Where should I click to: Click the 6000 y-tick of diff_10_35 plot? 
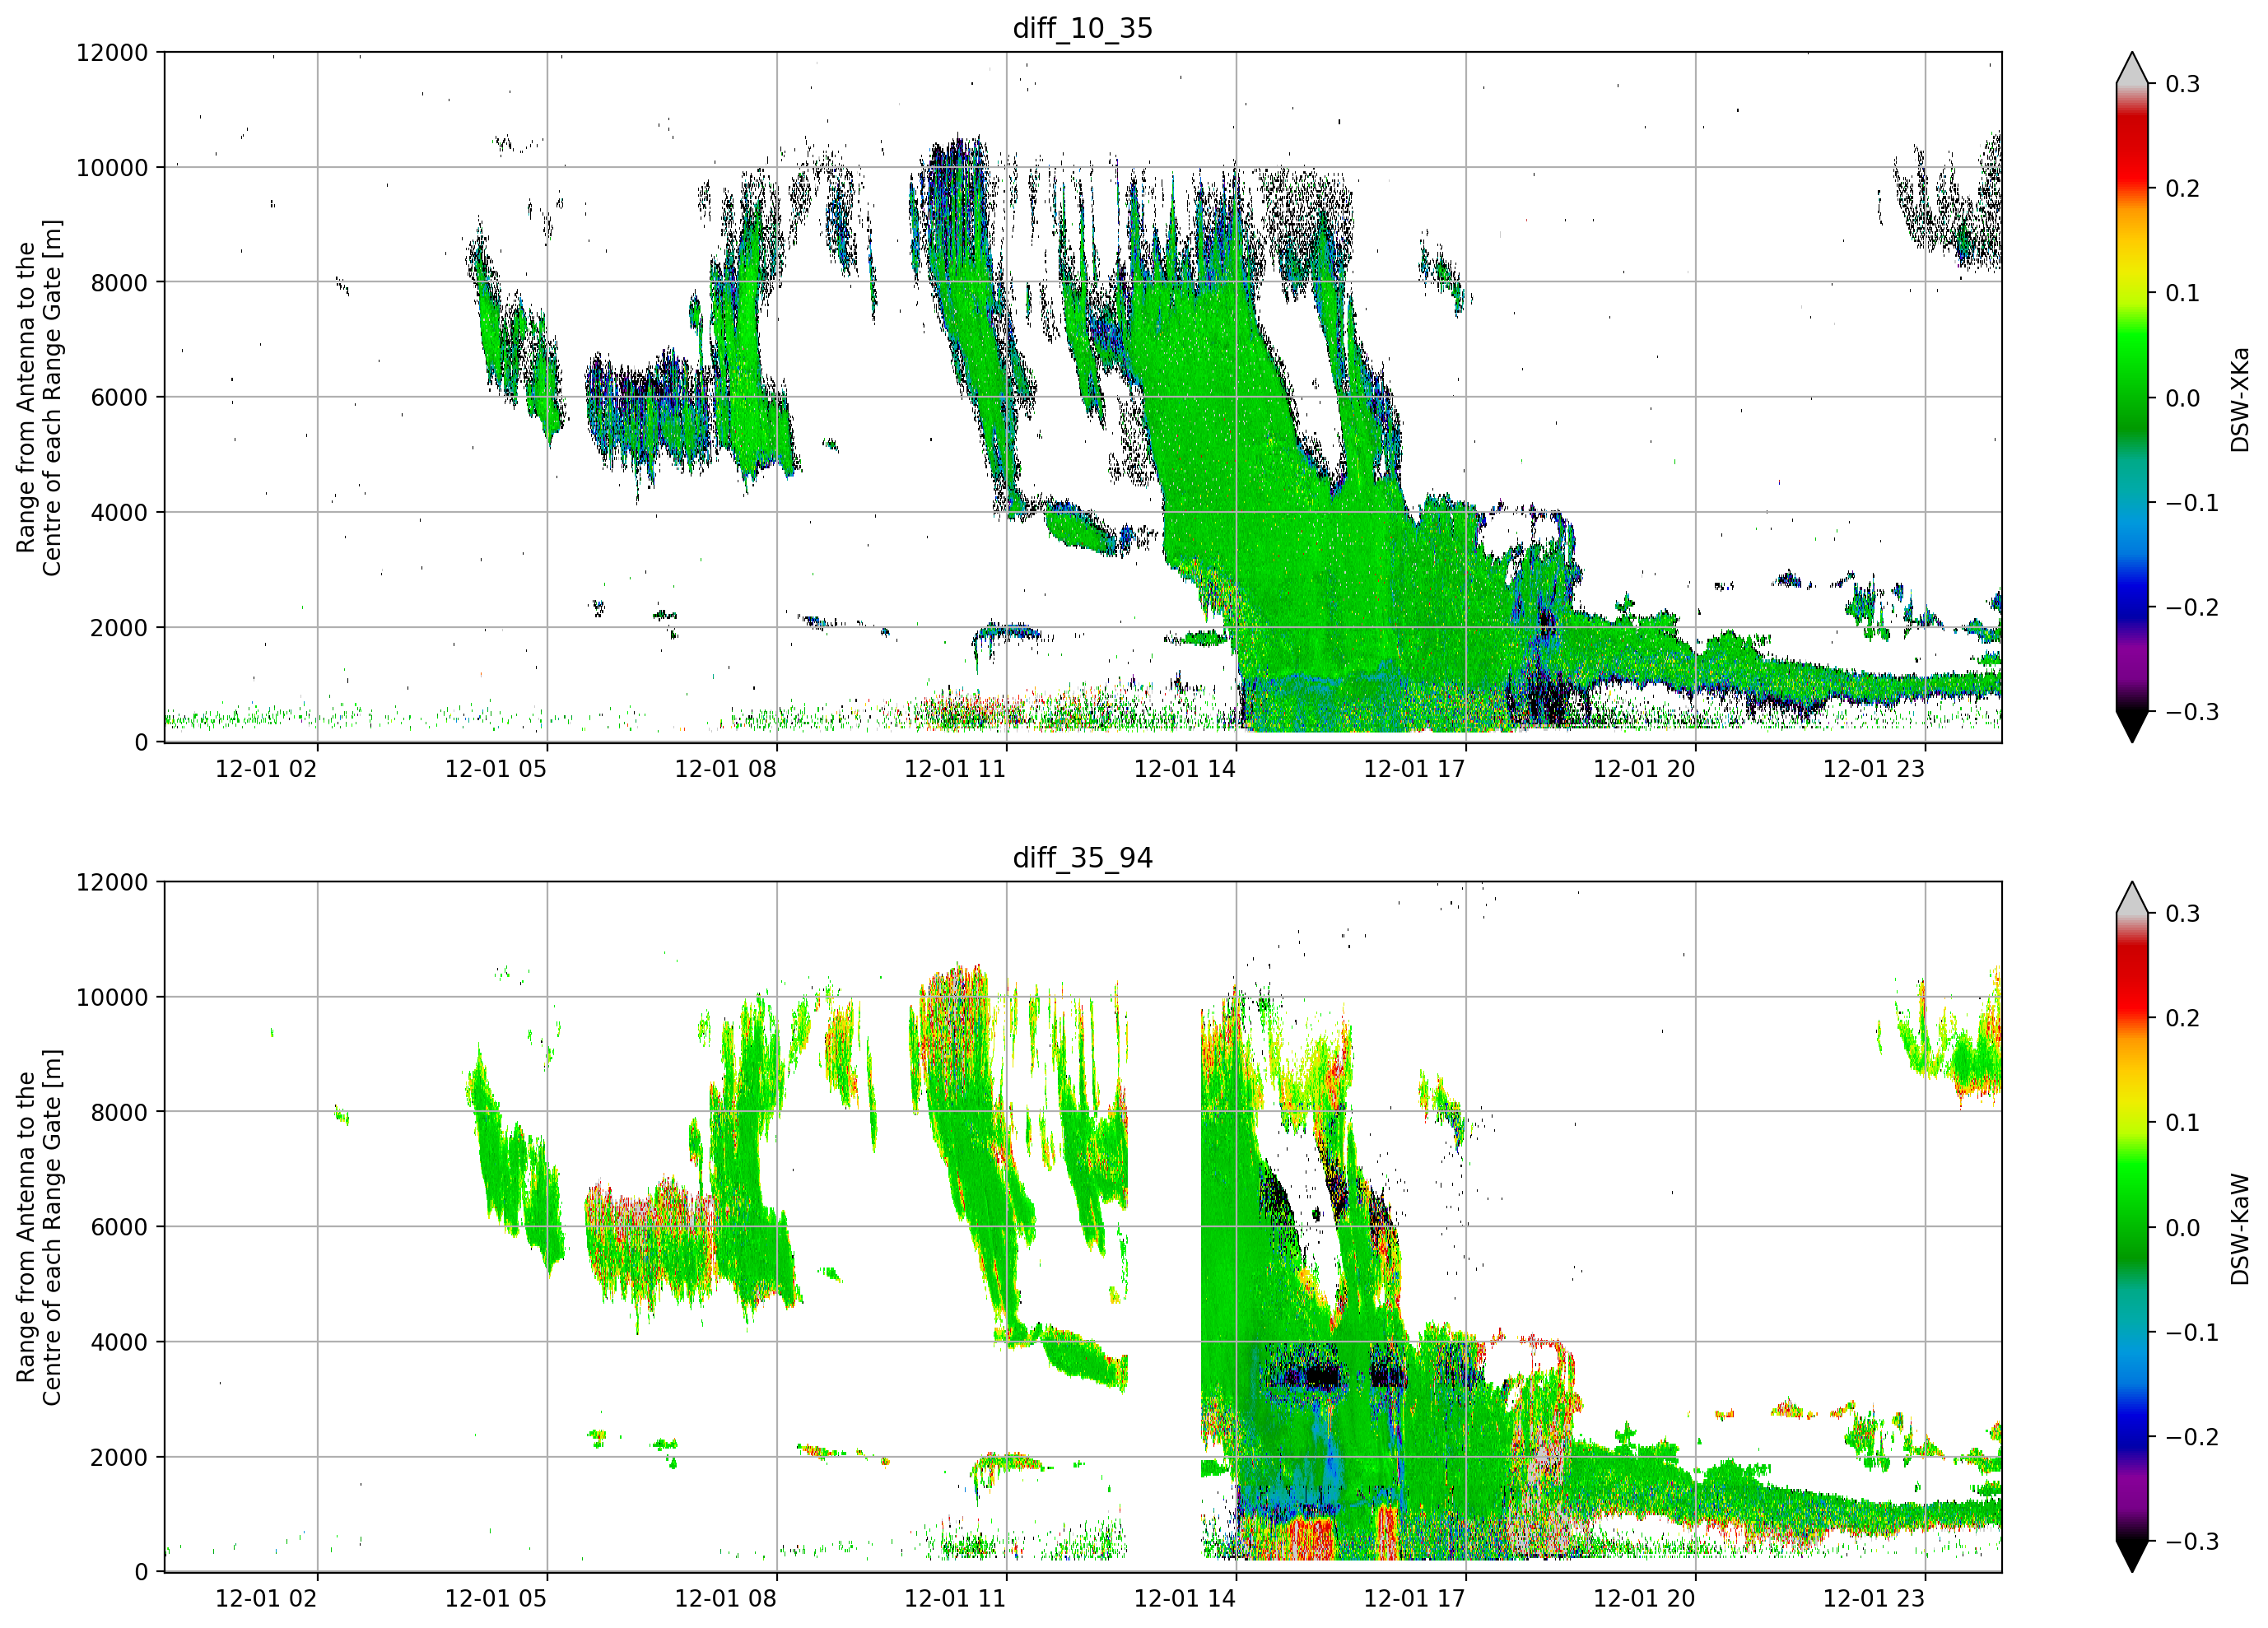coord(119,398)
